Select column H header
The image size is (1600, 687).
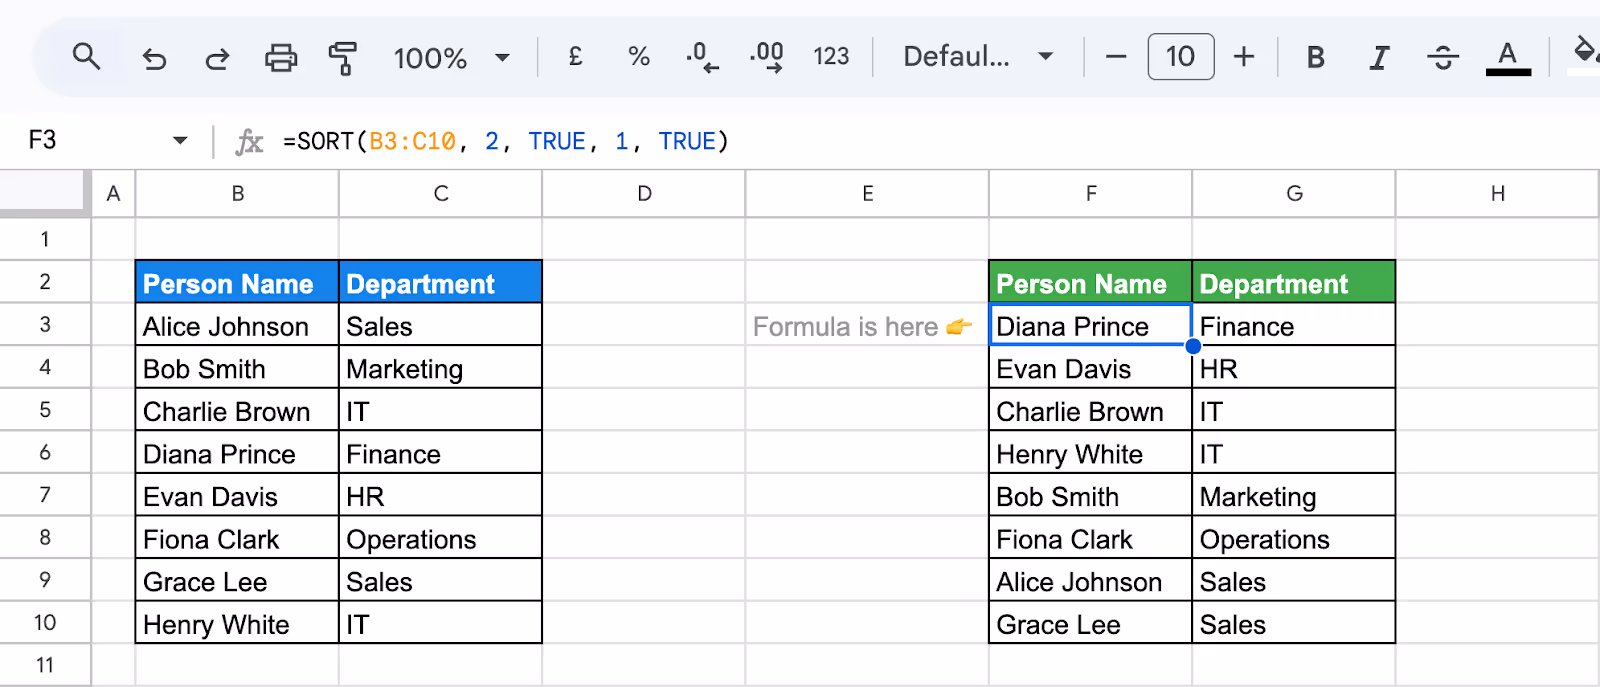1497,194
